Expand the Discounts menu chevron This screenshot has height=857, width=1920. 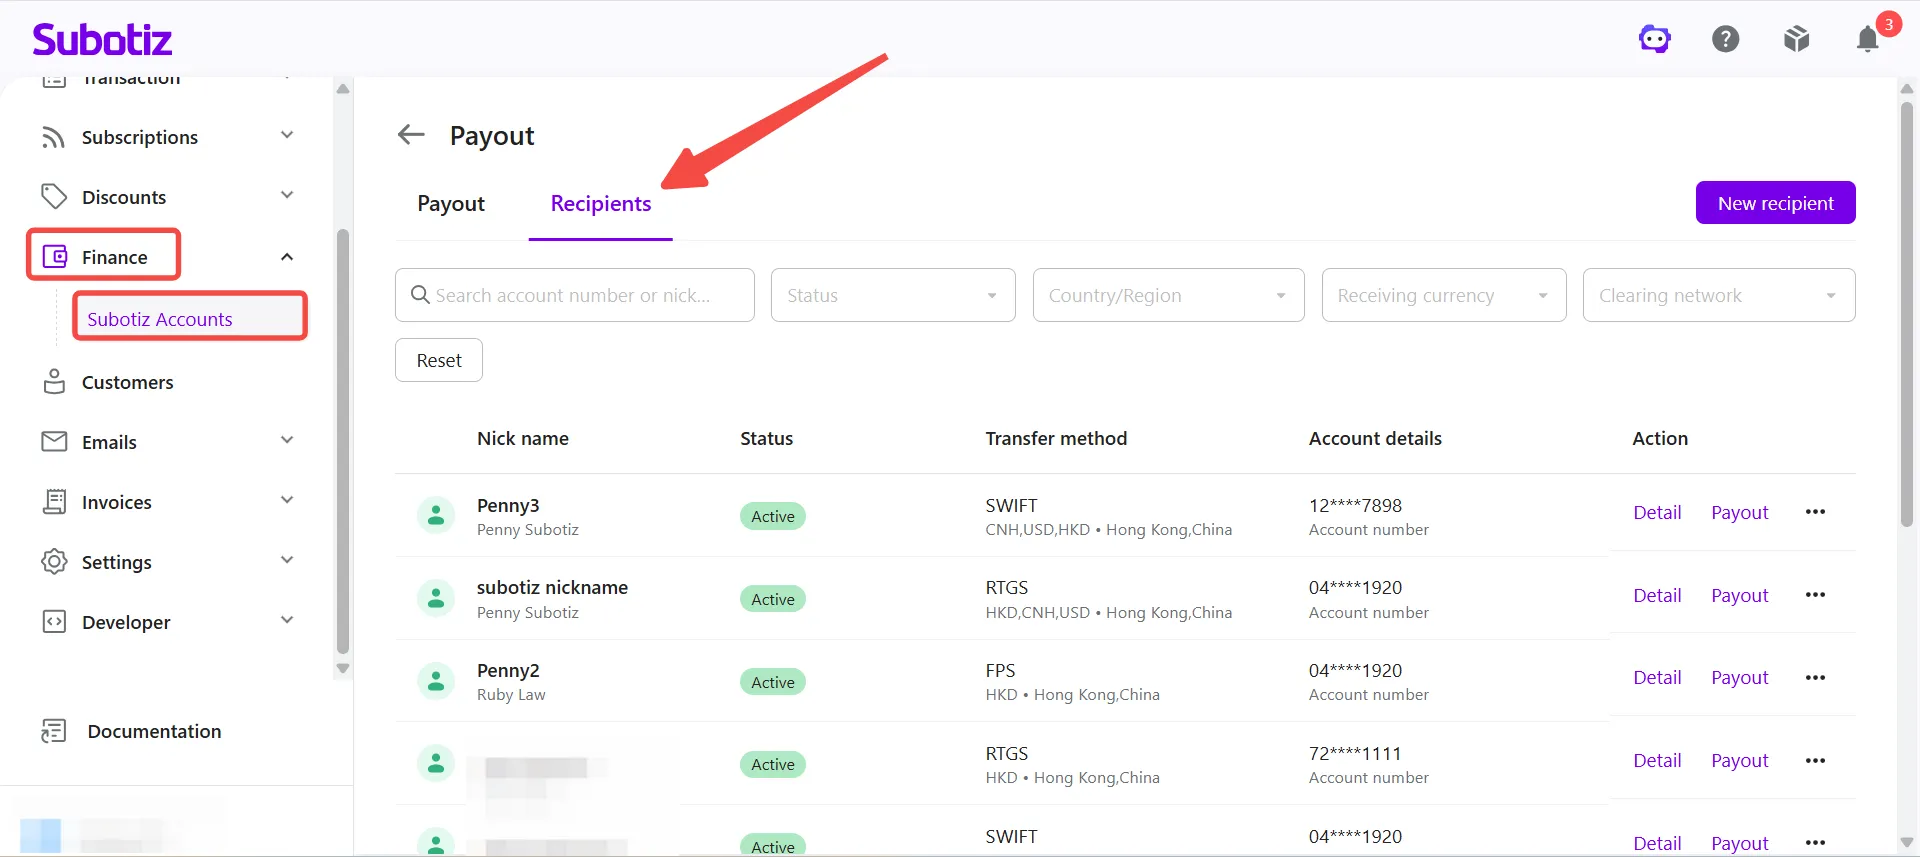[287, 195]
